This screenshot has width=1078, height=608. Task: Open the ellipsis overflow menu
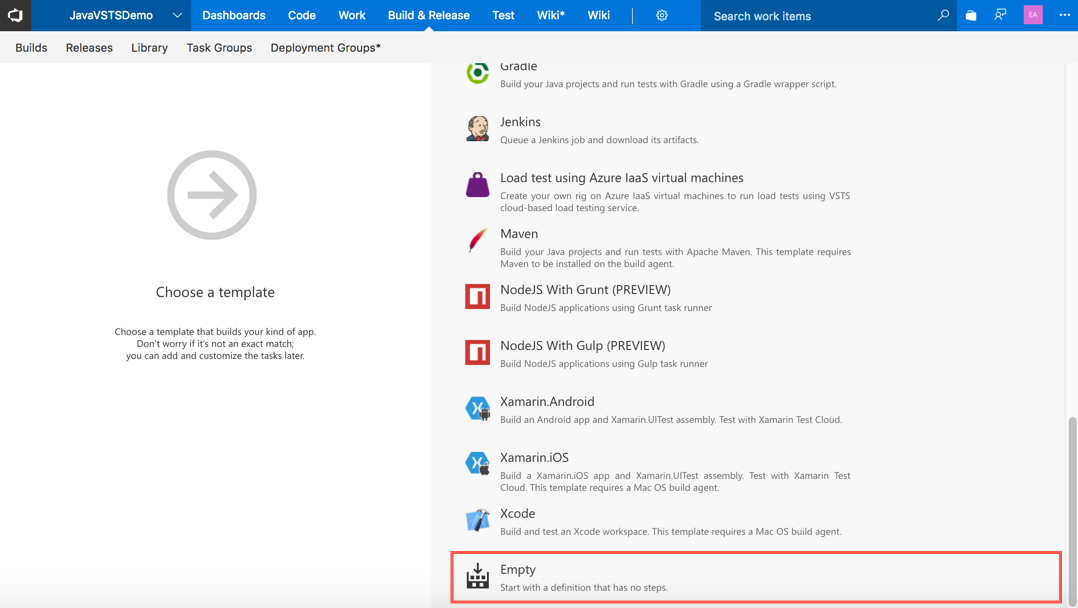pyautogui.click(x=1064, y=15)
